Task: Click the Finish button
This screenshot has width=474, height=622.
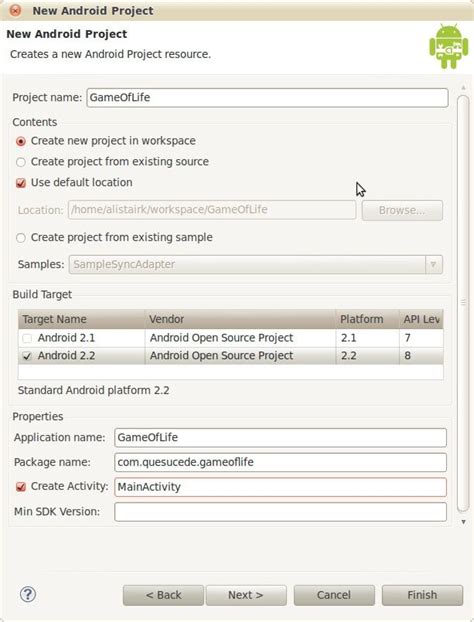Action: pos(422,595)
